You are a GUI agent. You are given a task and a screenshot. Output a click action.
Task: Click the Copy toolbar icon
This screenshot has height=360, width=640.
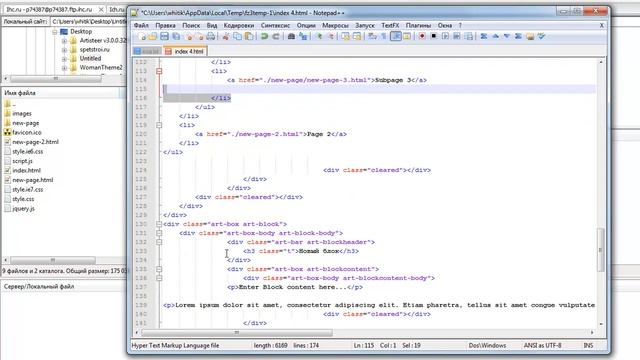237,37
